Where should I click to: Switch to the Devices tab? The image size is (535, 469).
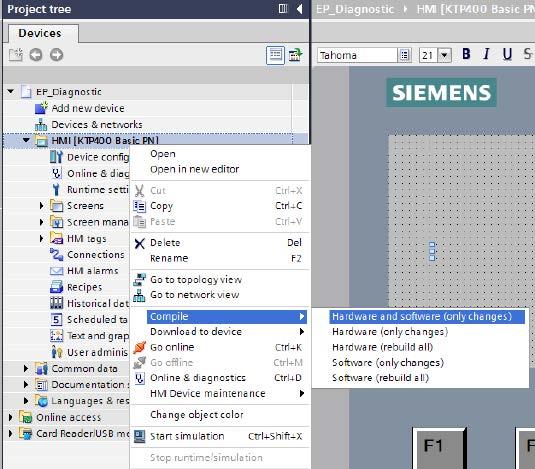click(x=43, y=33)
